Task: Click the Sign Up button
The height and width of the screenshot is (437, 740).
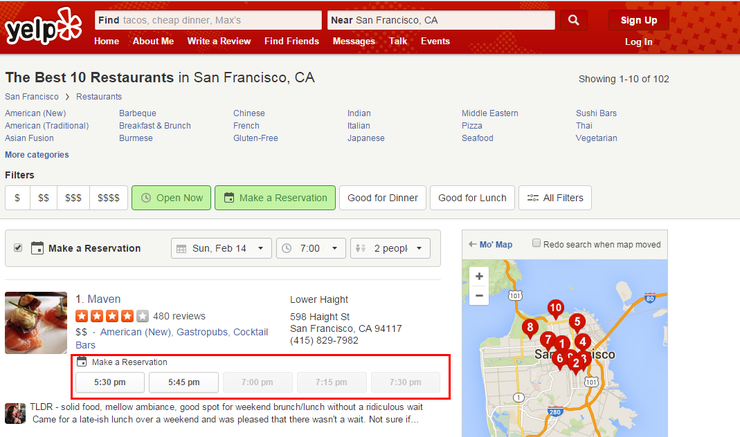Action: point(639,20)
